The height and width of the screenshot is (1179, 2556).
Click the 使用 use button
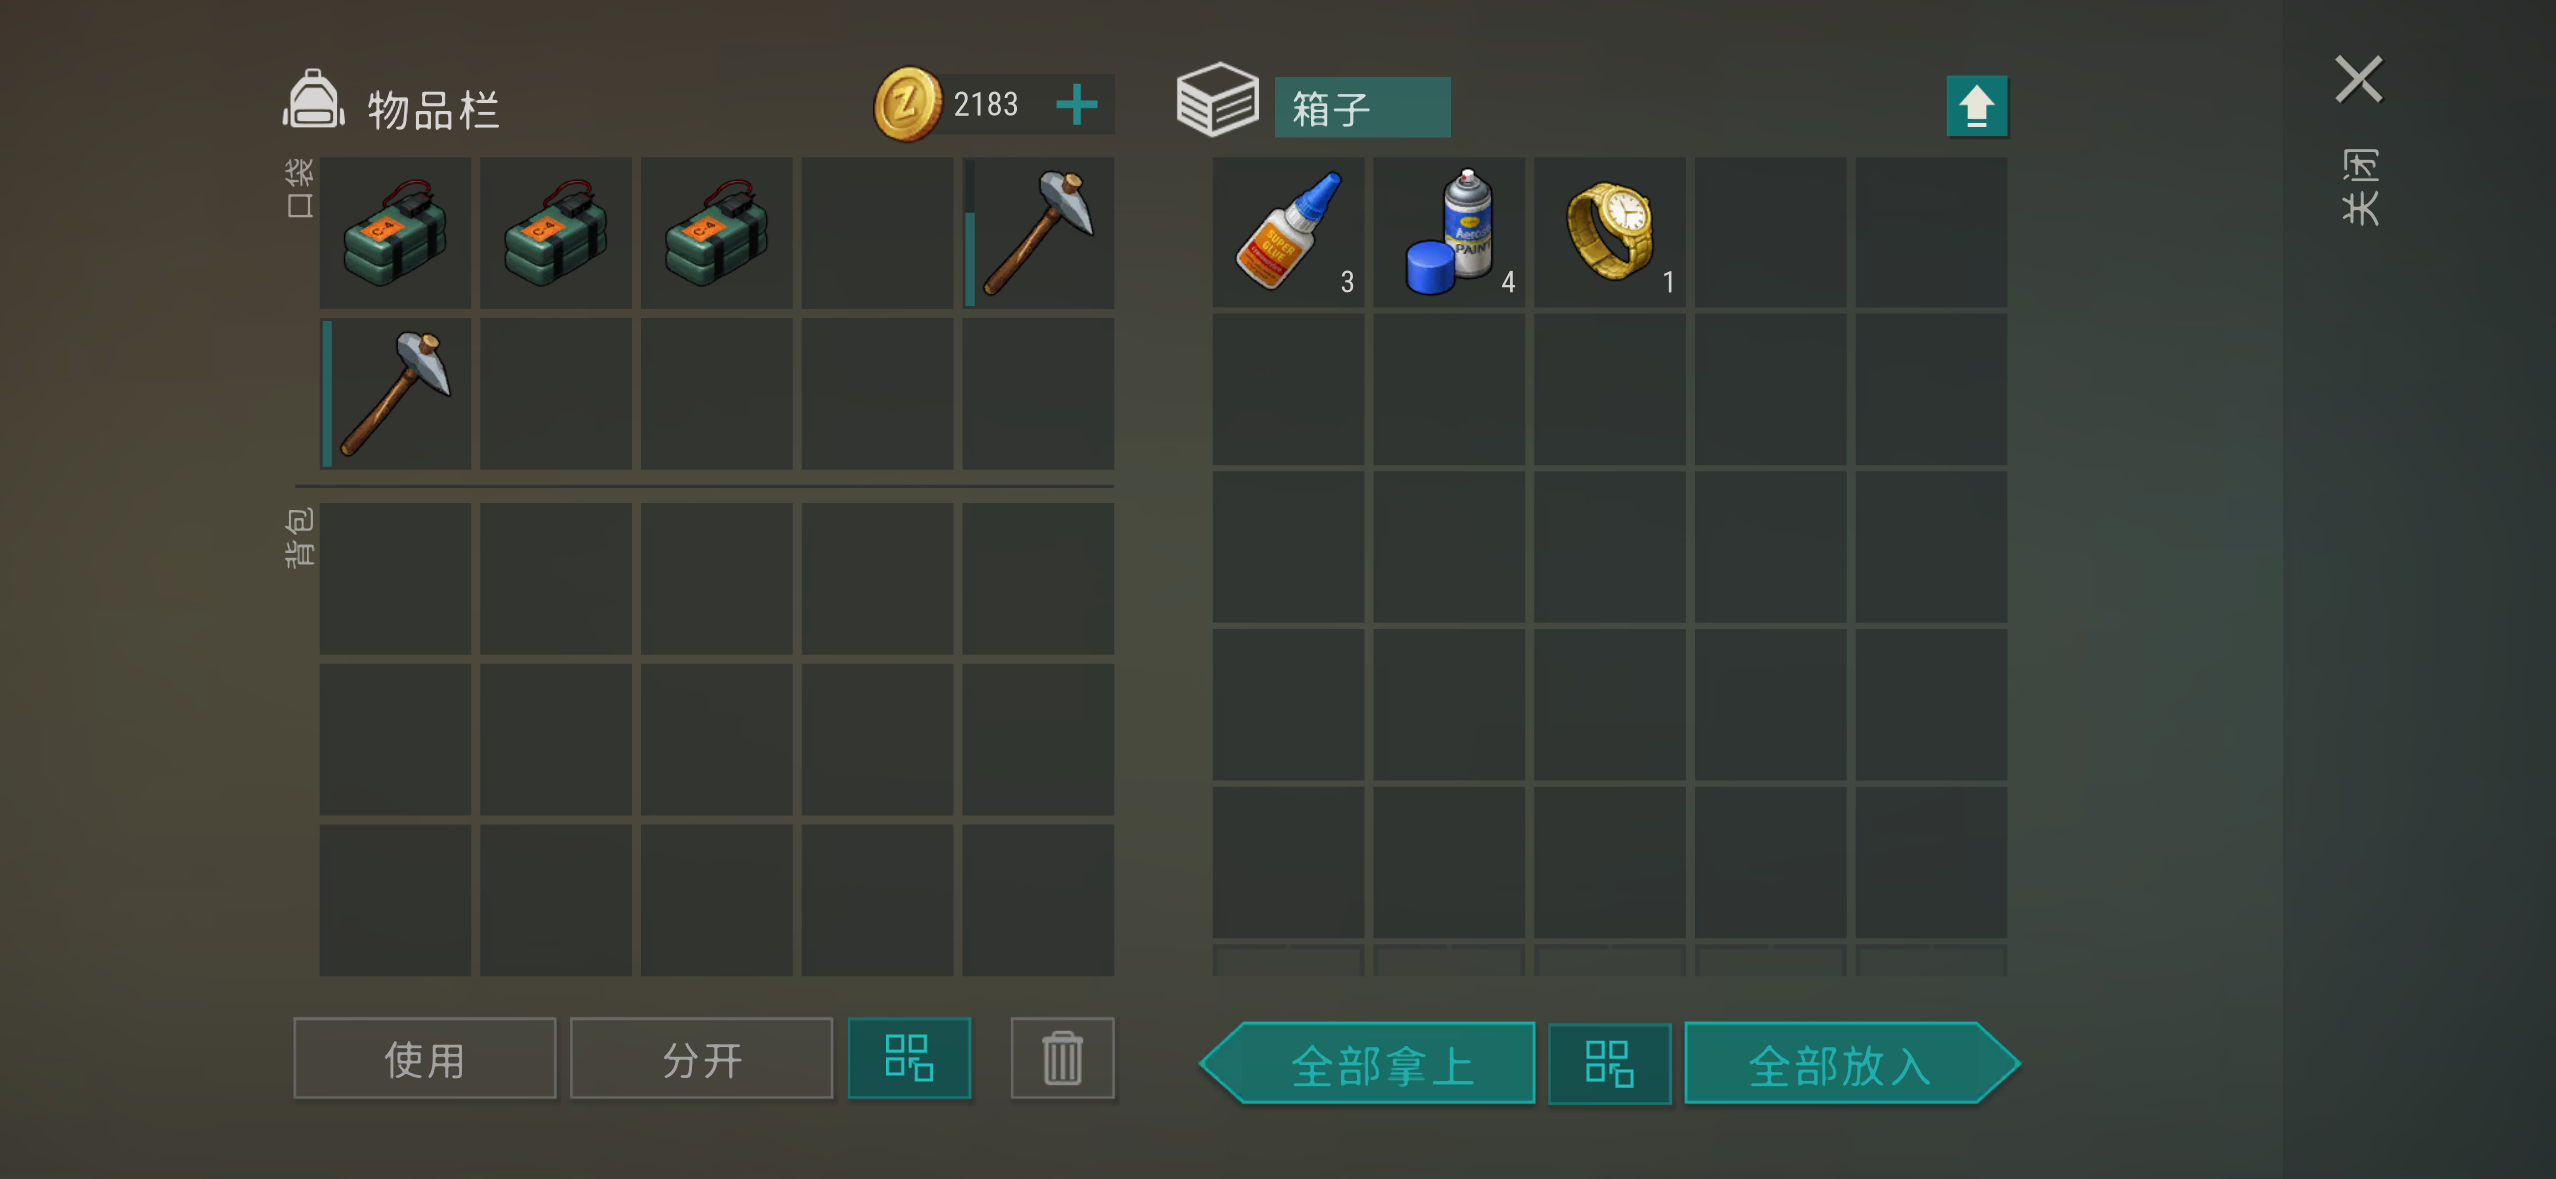coord(424,1058)
